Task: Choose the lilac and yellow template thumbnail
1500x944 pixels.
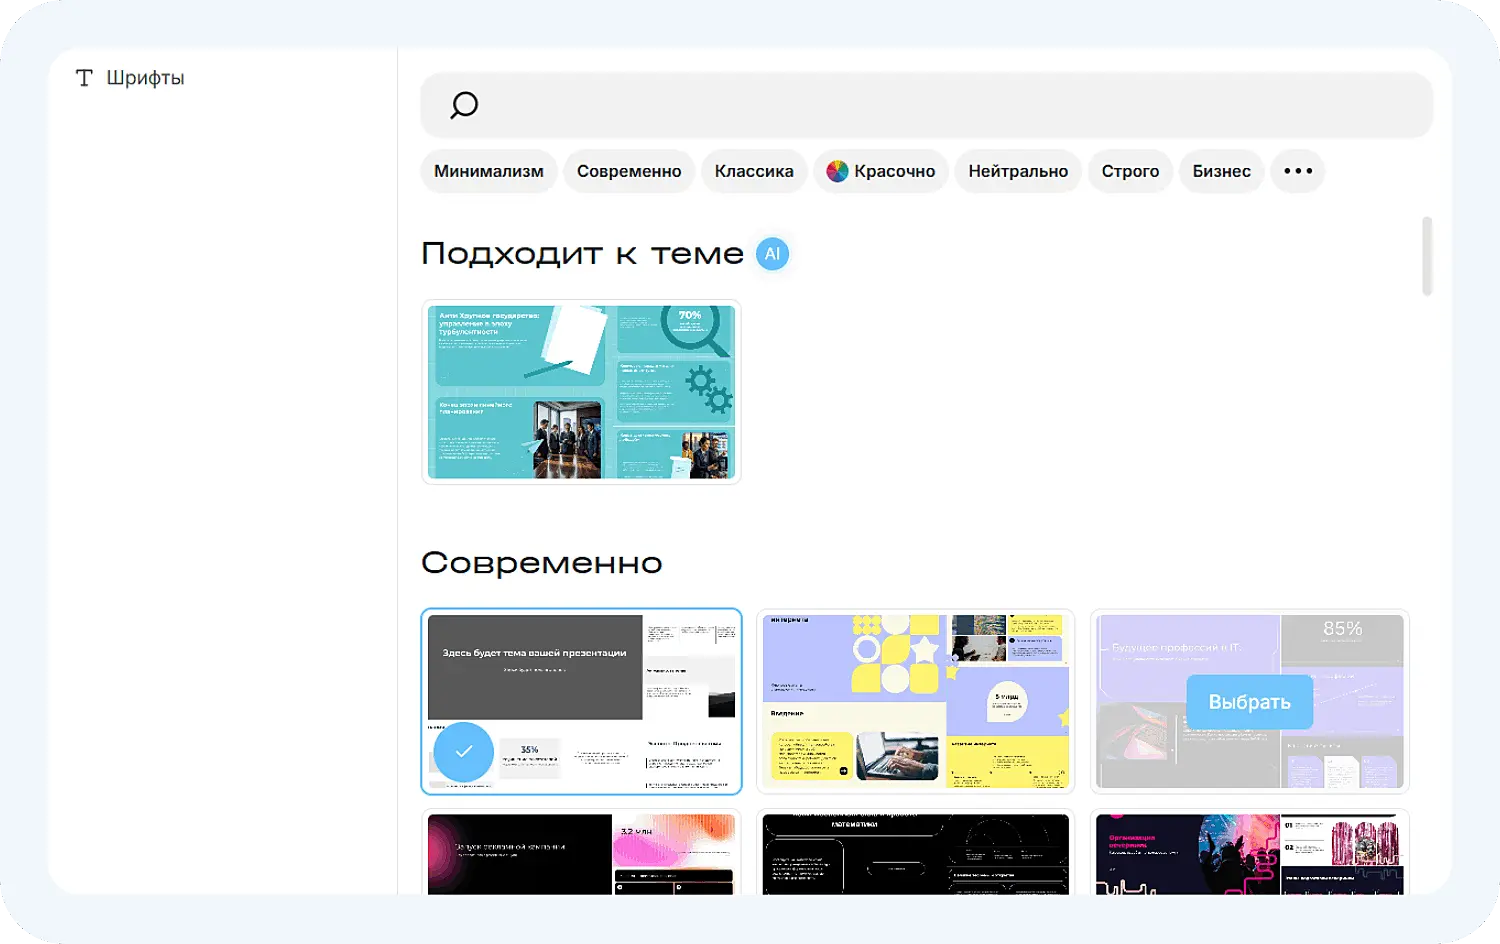Action: [x=915, y=701]
